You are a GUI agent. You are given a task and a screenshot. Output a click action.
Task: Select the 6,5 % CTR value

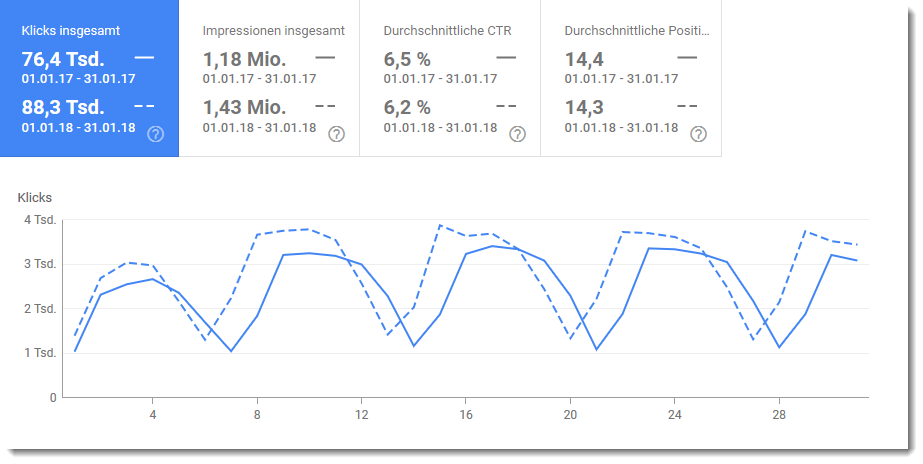click(x=407, y=59)
